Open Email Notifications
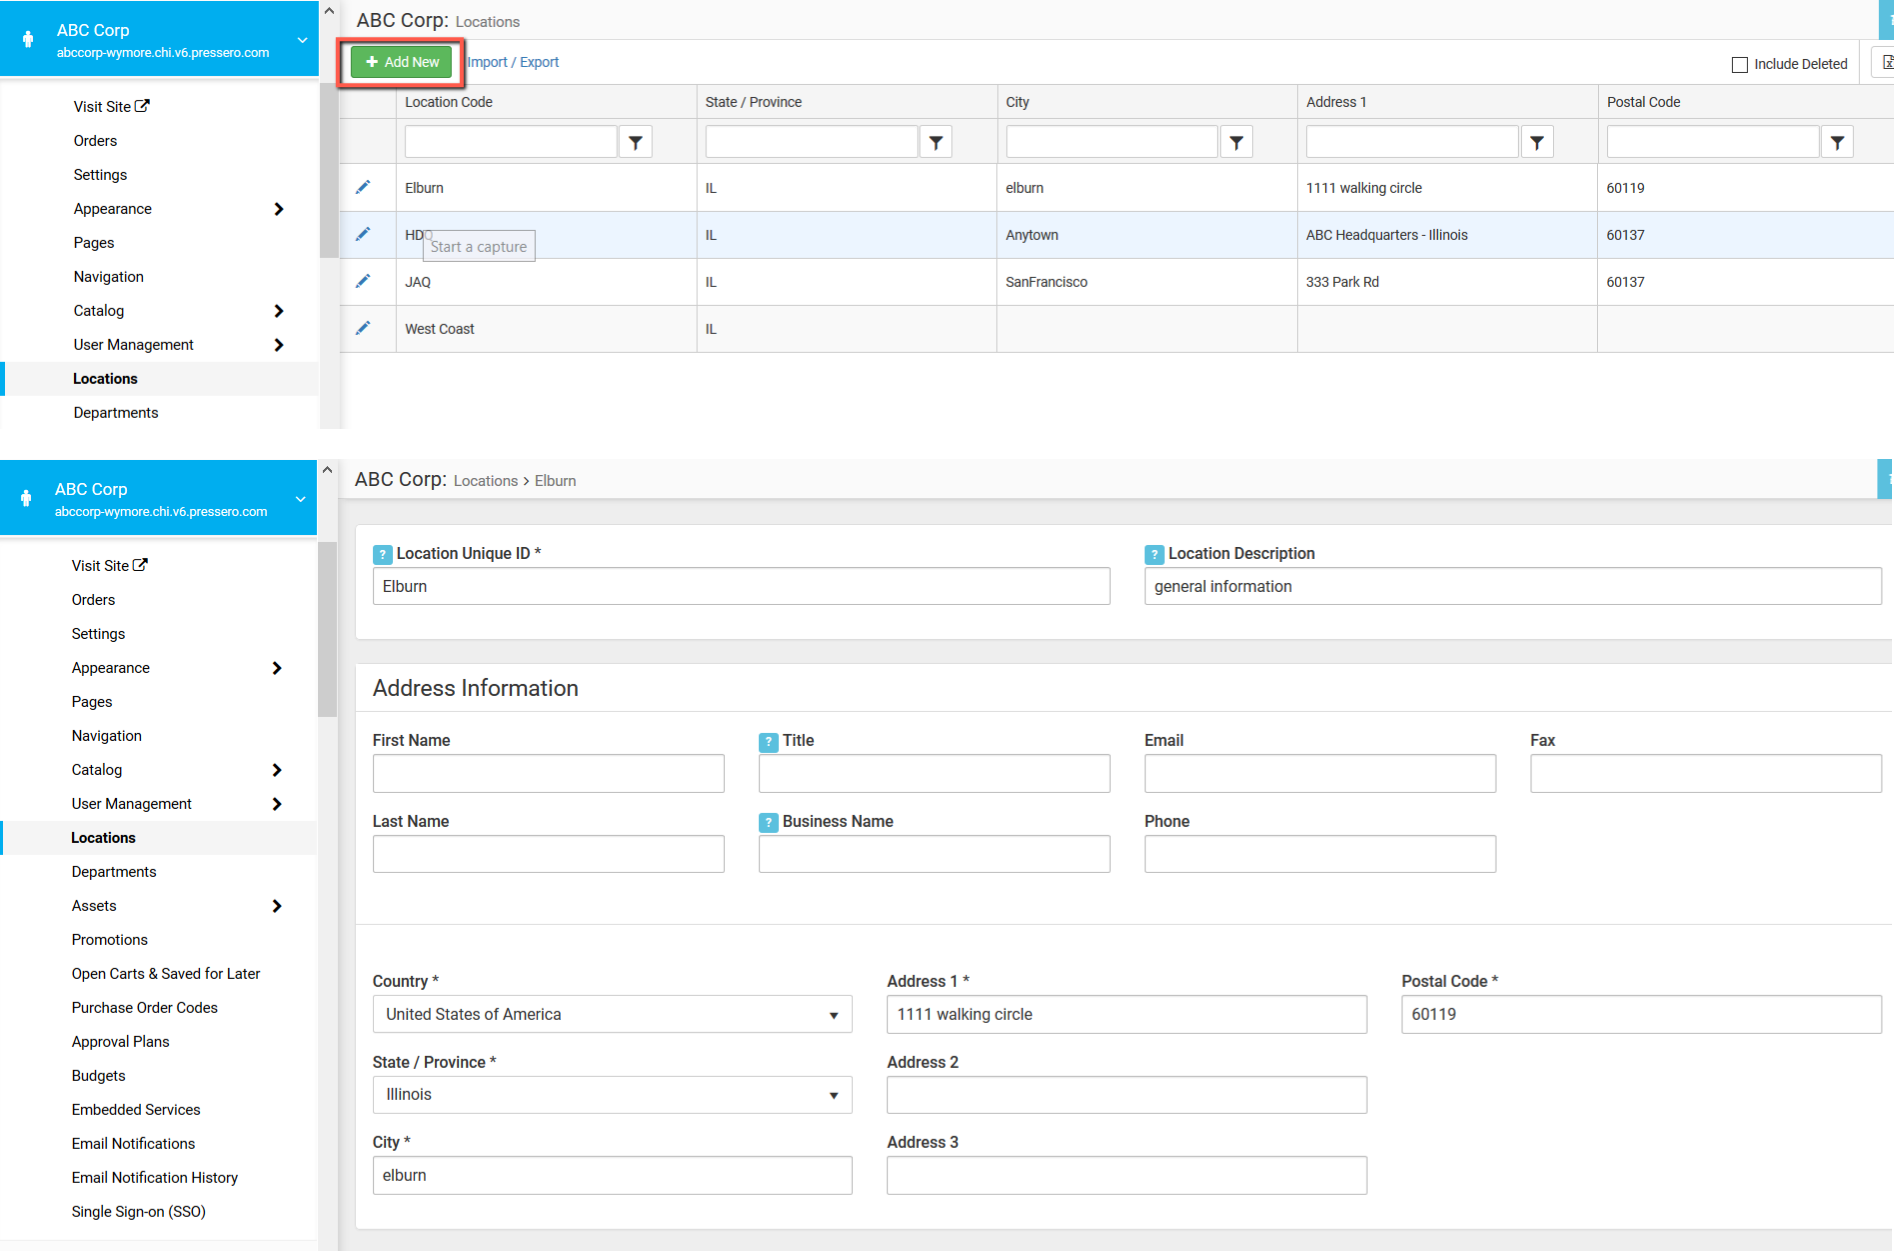Screen dimensions: 1894x1252 click(134, 1144)
